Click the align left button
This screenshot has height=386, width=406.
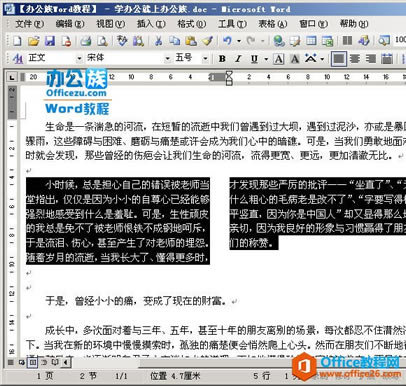339,59
